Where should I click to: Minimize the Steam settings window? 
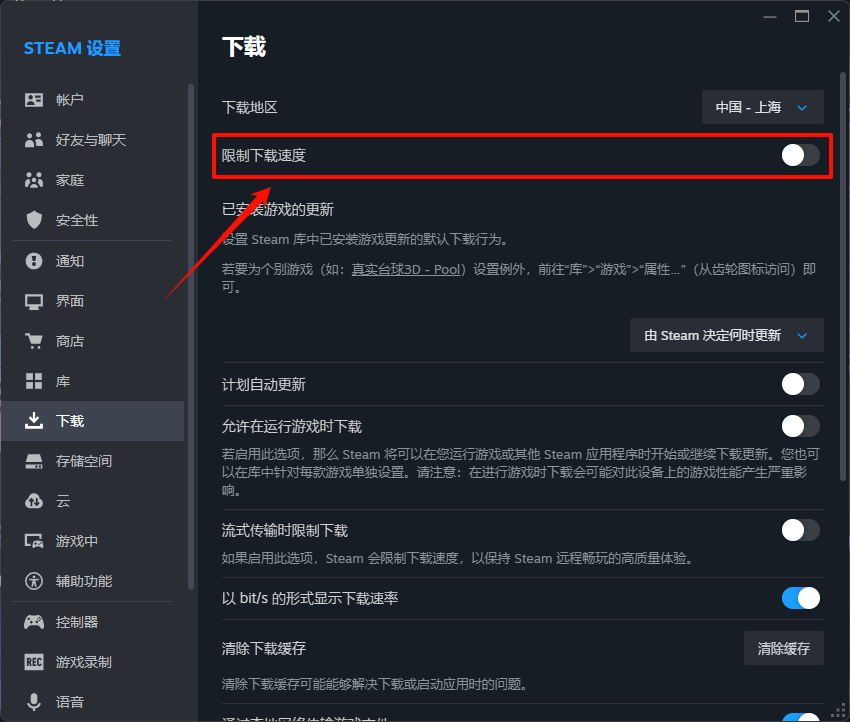click(770, 17)
